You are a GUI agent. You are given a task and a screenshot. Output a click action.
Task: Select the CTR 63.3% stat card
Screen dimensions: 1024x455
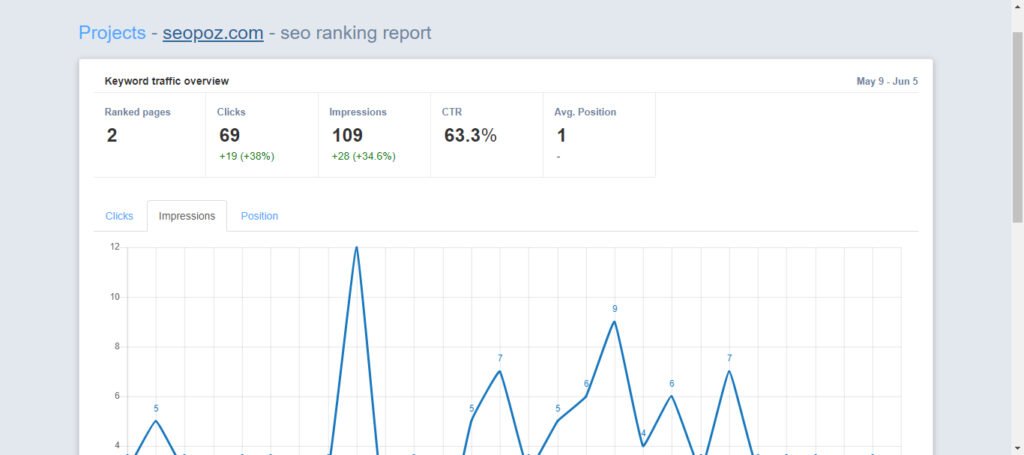click(x=486, y=135)
